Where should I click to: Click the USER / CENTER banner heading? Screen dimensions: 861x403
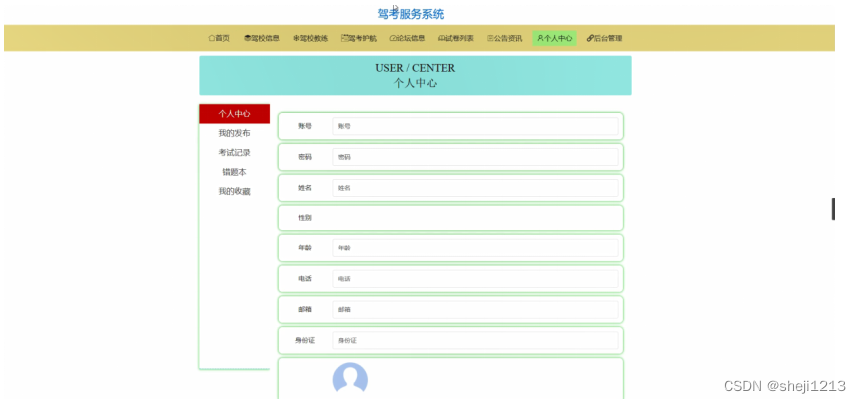(x=415, y=68)
